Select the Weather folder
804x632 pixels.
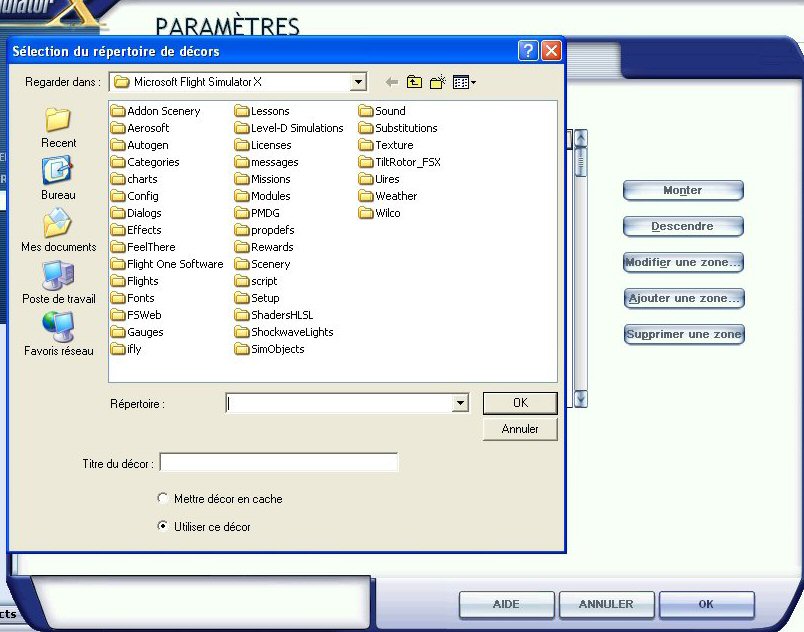tap(388, 196)
